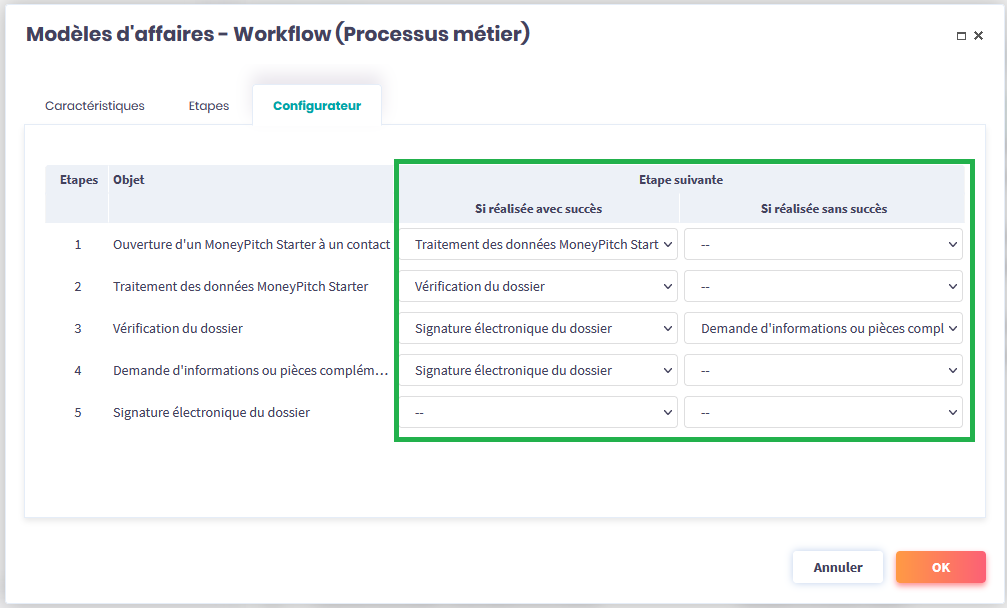The image size is (1007, 608).
Task: Close the workflow dialog with X icon
Action: 978,36
